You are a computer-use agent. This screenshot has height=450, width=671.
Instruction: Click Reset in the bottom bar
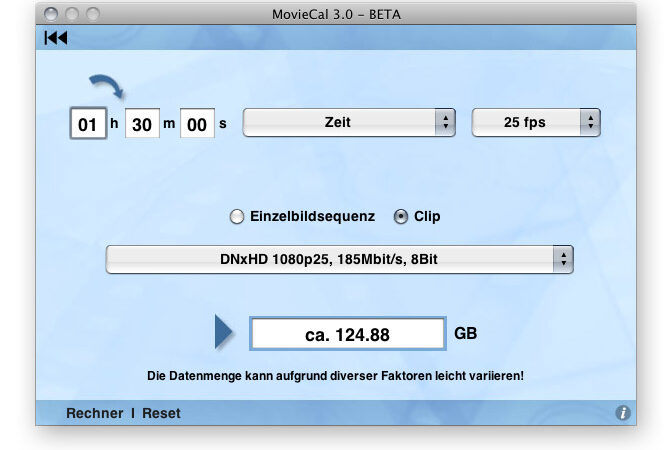[x=161, y=413]
